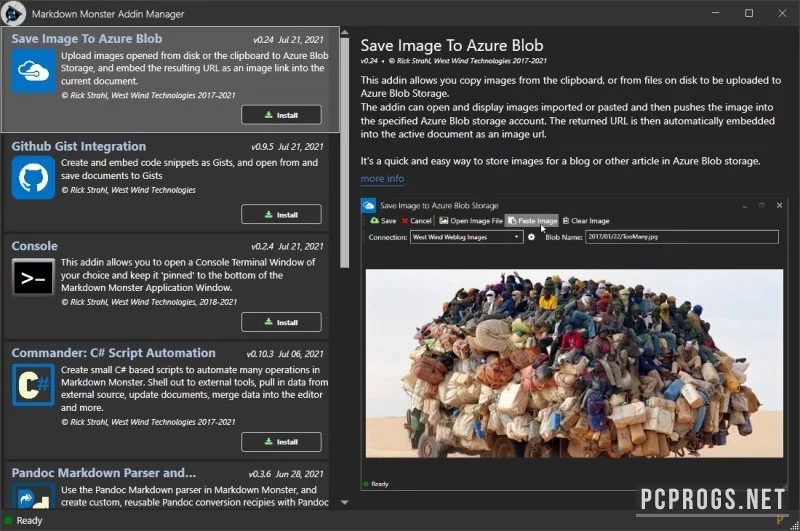Install the Save Image To Azure Blob addin

pyautogui.click(x=281, y=115)
